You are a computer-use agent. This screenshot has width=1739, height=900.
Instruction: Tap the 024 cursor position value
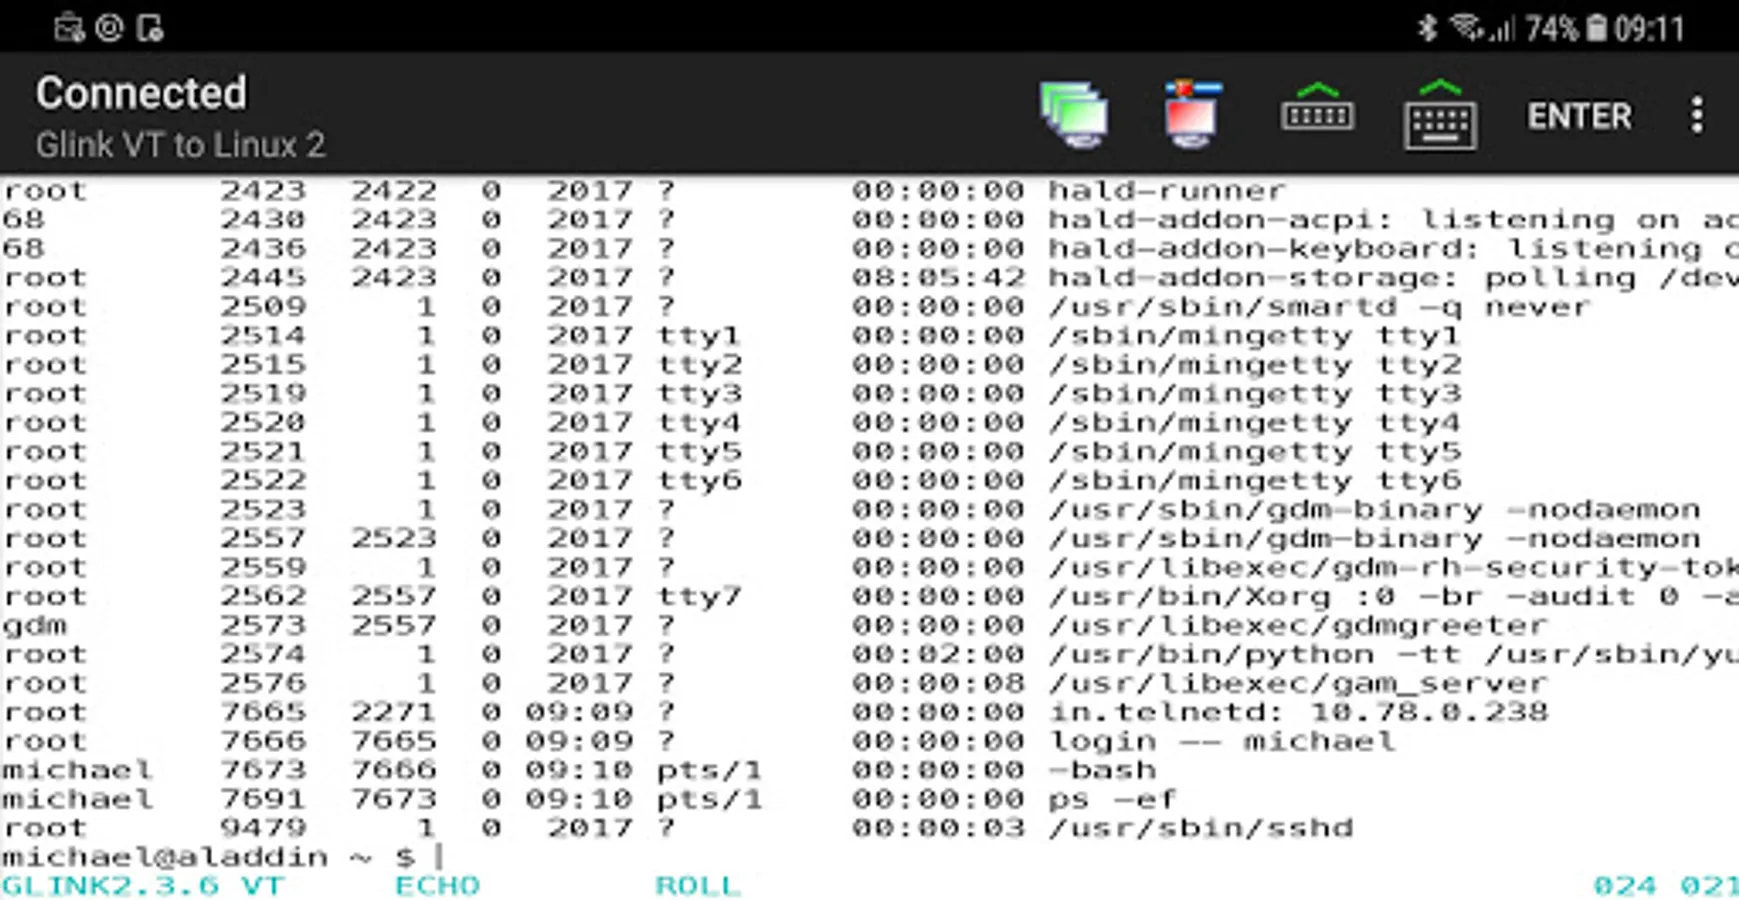[1625, 886]
